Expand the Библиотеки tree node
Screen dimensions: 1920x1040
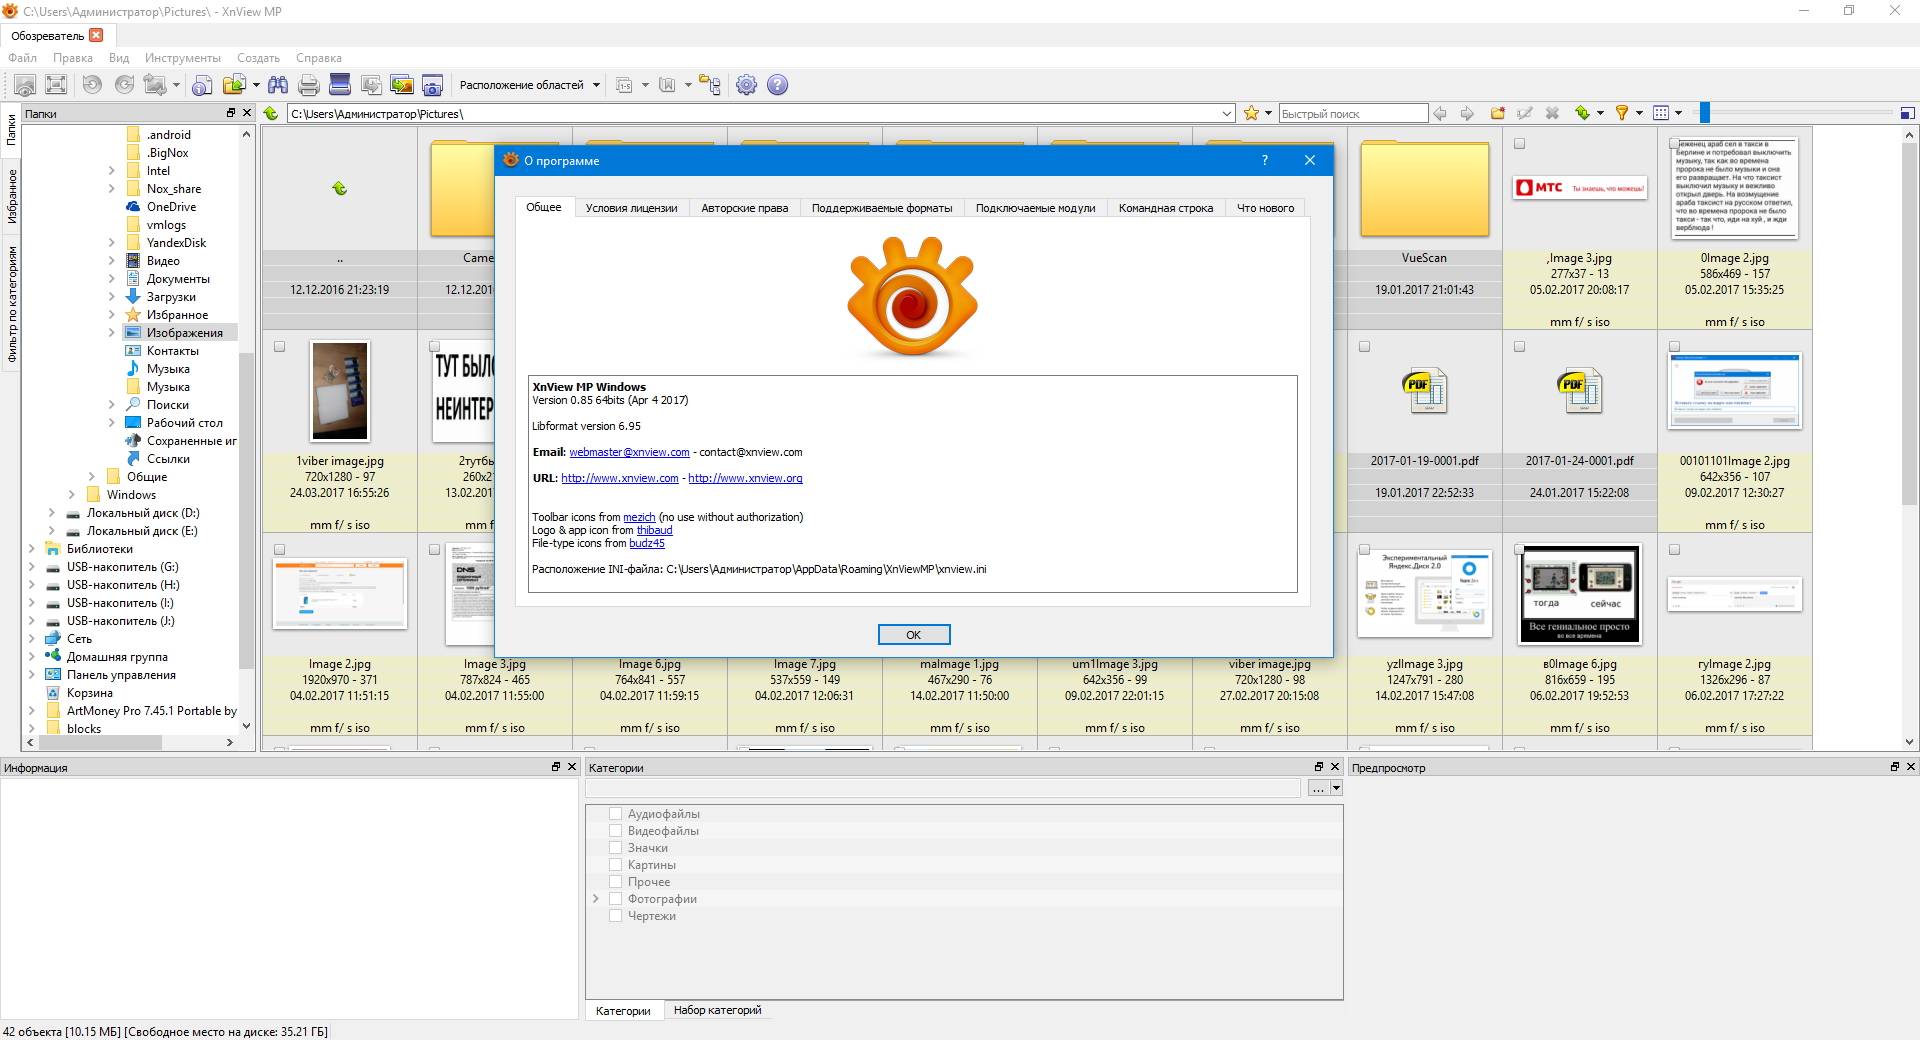[x=32, y=549]
